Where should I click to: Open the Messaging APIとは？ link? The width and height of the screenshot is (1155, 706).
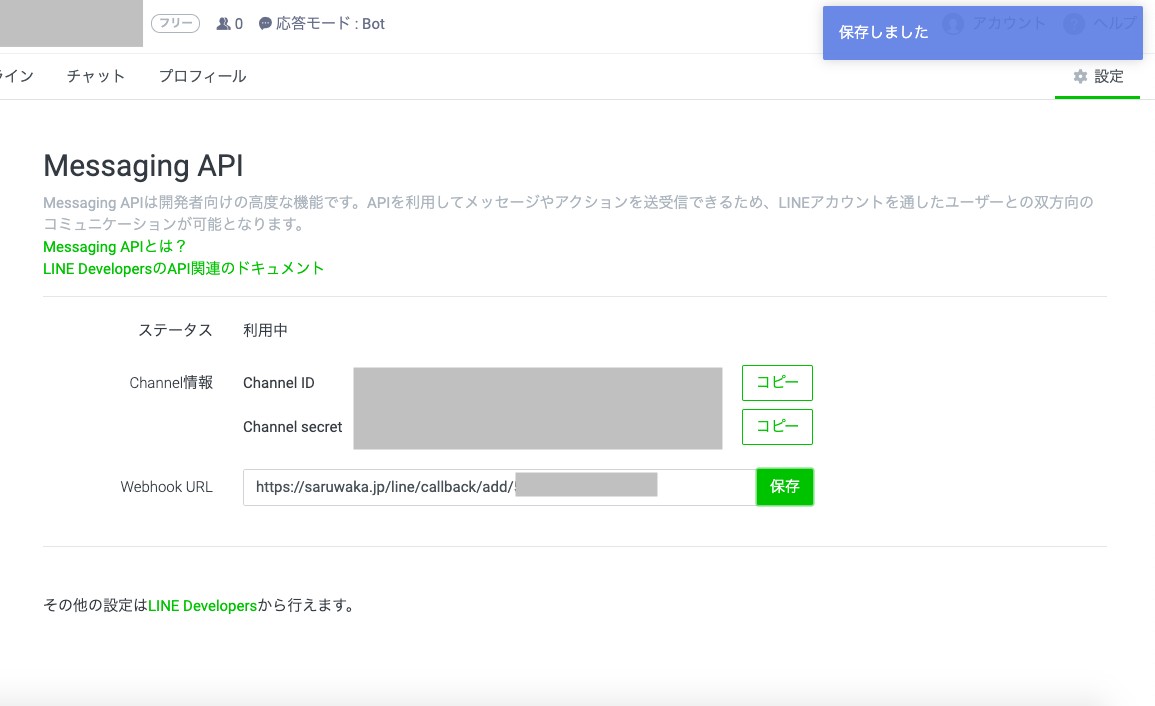pyautogui.click(x=115, y=246)
